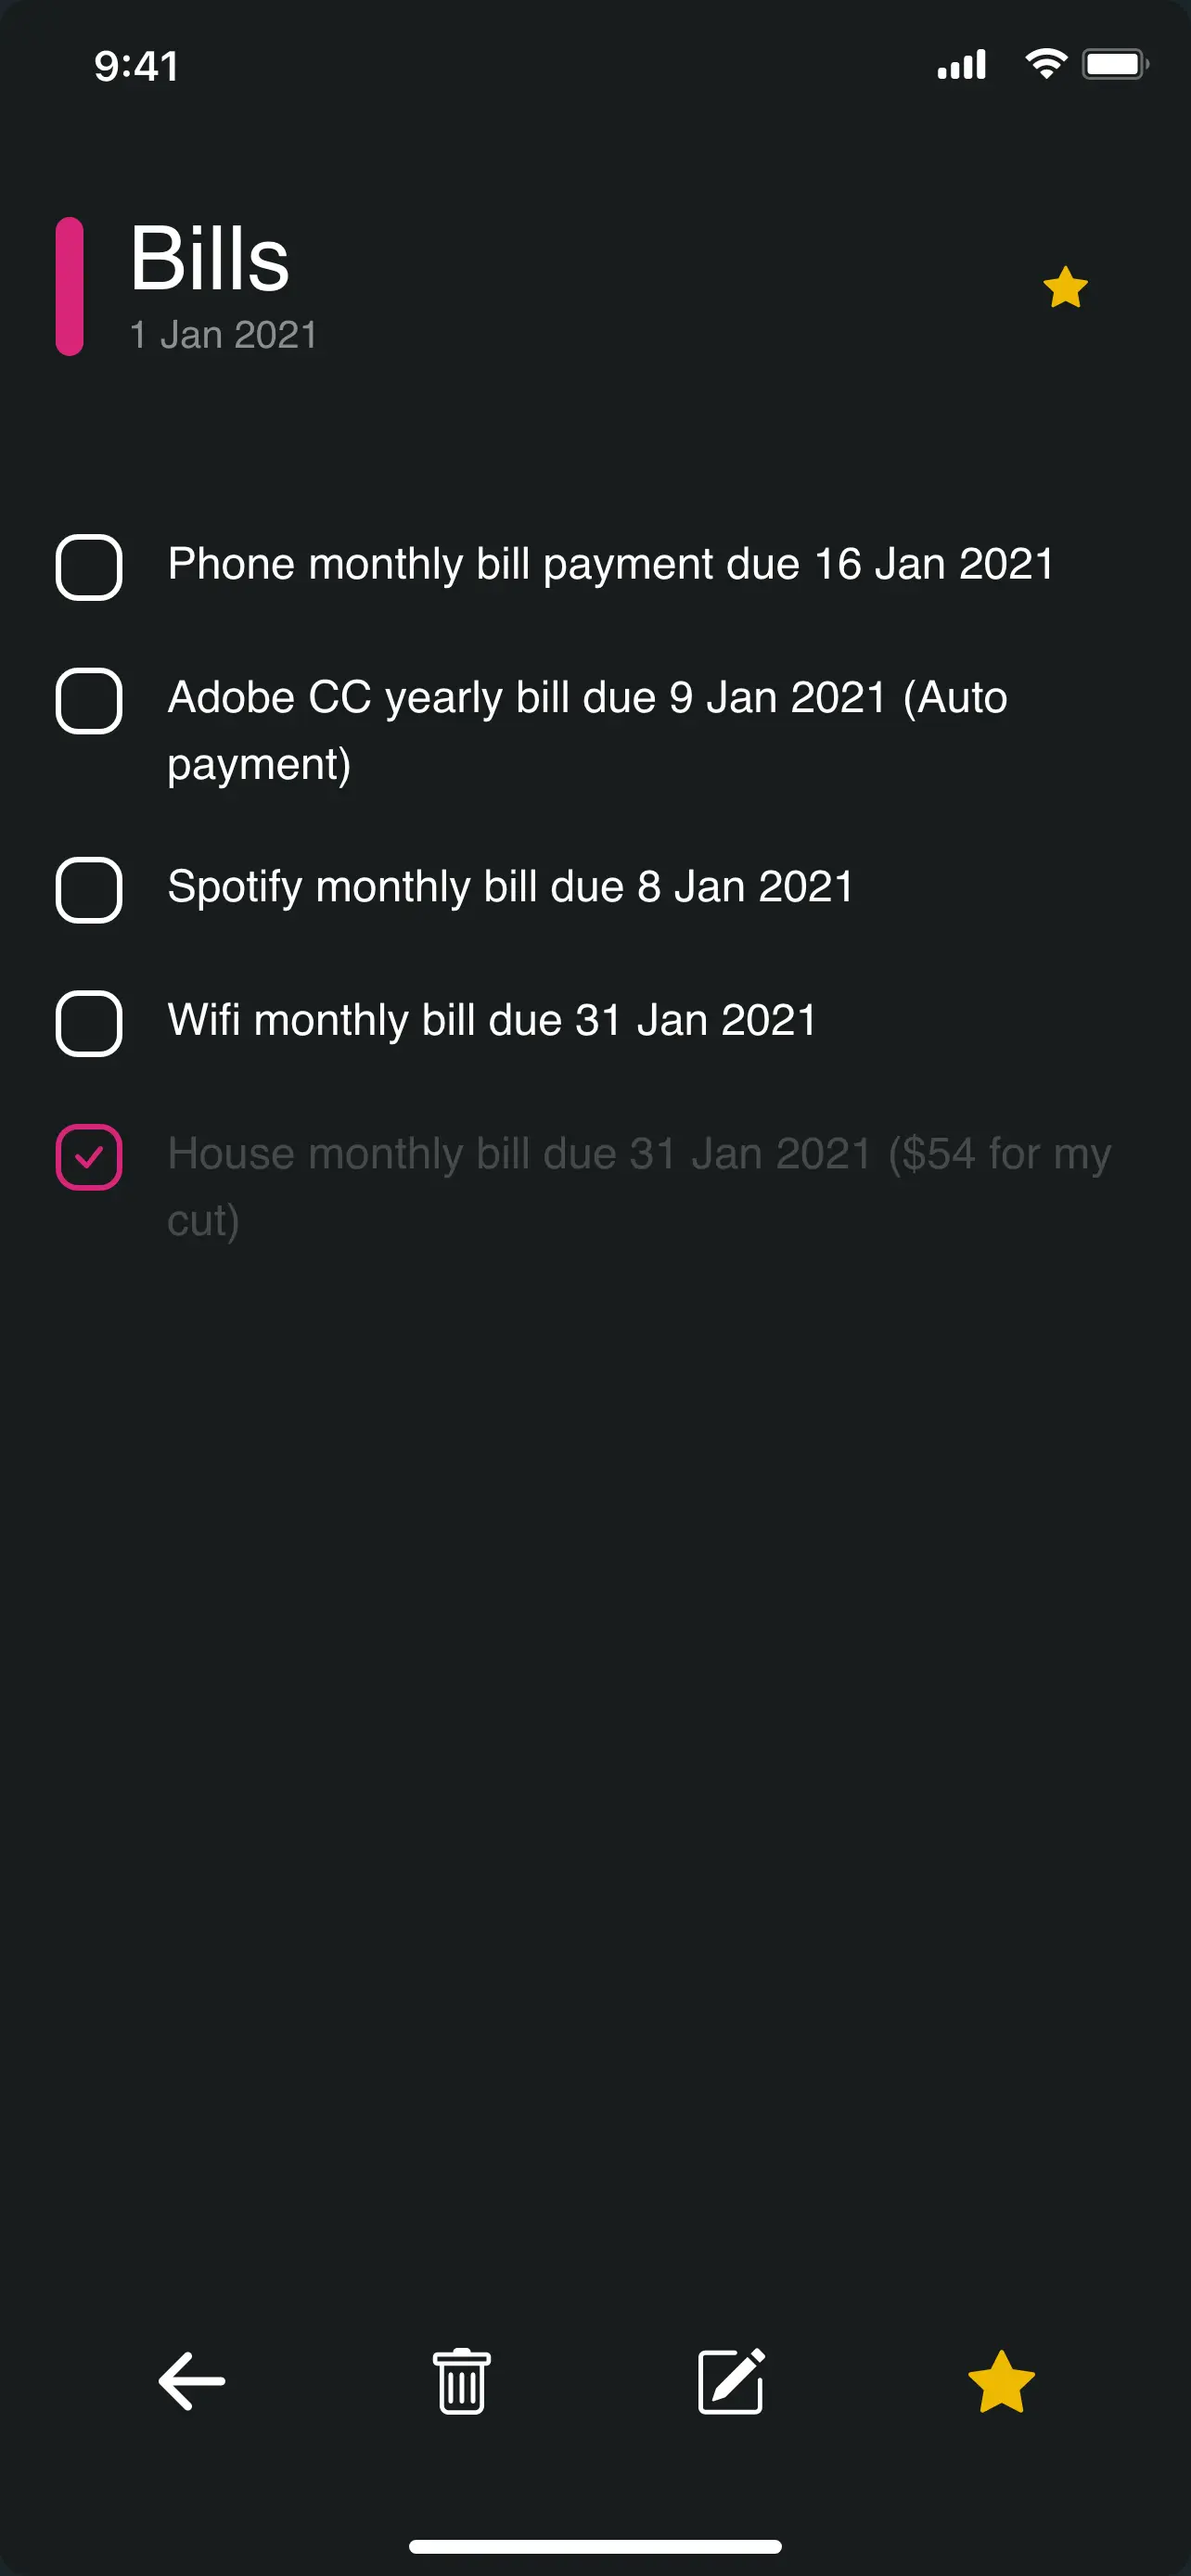Tap the Wifi monthly bill item text
This screenshot has height=2576, width=1191.
pyautogui.click(x=492, y=1021)
